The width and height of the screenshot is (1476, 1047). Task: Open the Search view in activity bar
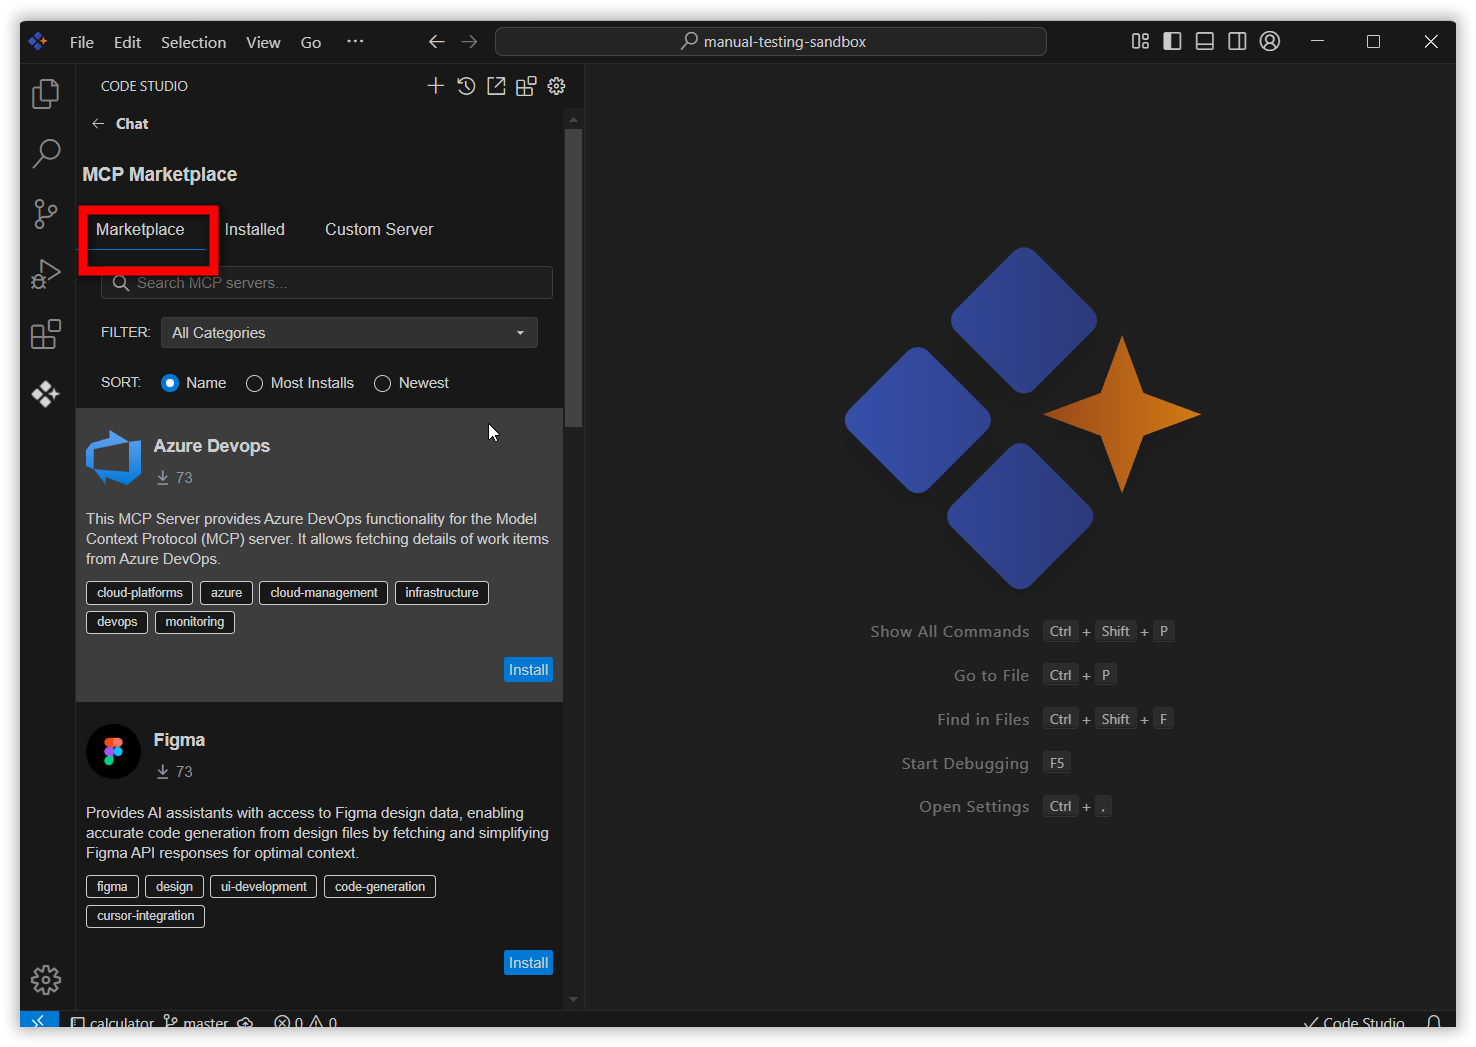[46, 153]
